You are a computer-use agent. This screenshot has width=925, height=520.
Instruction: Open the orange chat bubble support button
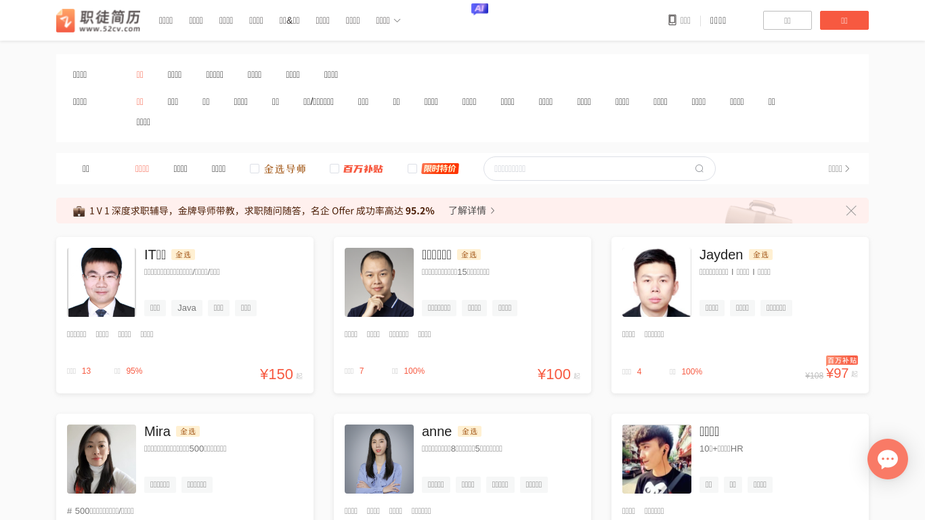(887, 459)
